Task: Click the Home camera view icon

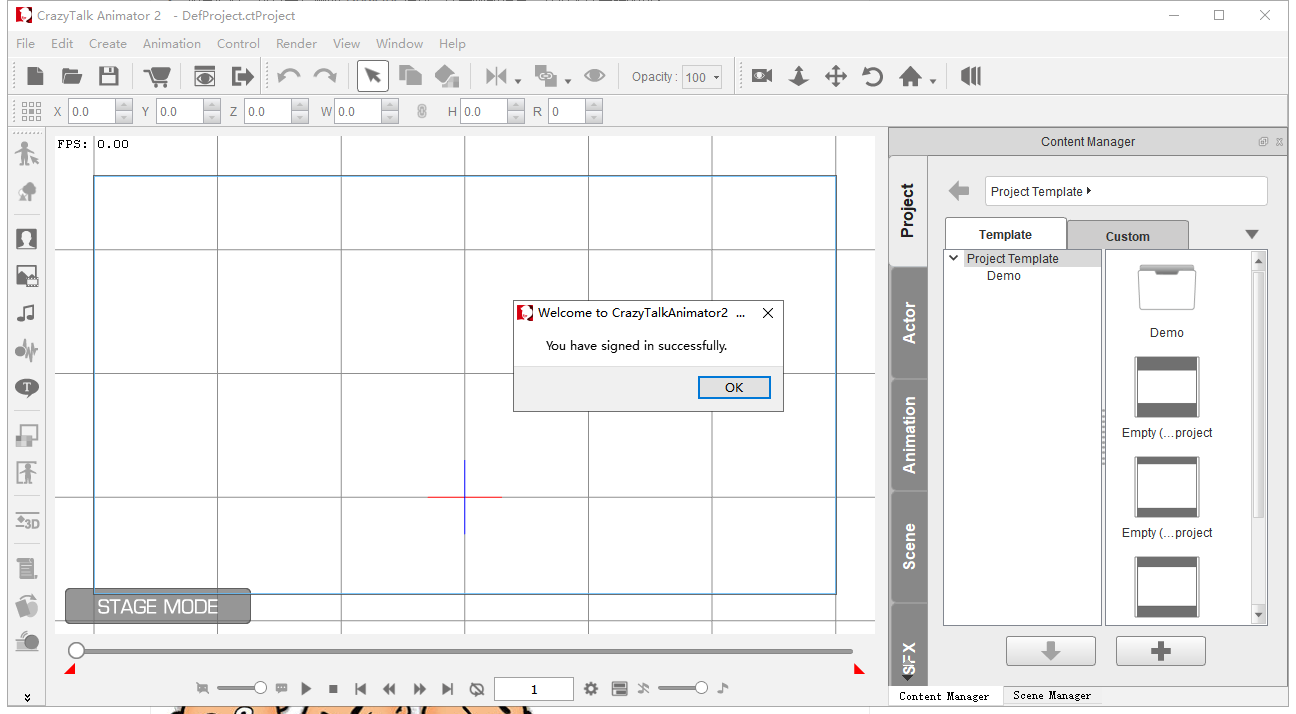Action: coord(910,77)
